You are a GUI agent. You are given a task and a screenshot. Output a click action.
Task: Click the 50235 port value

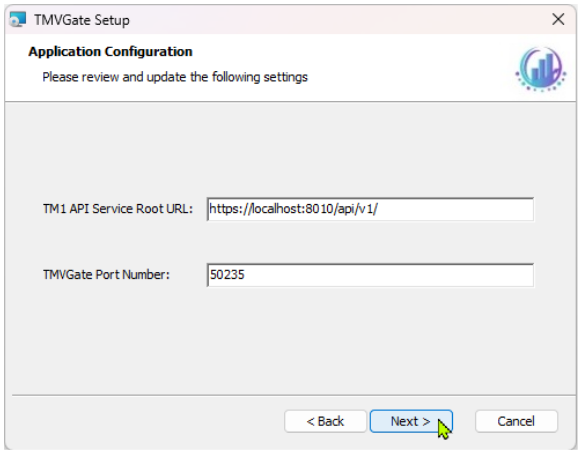tap(227, 275)
